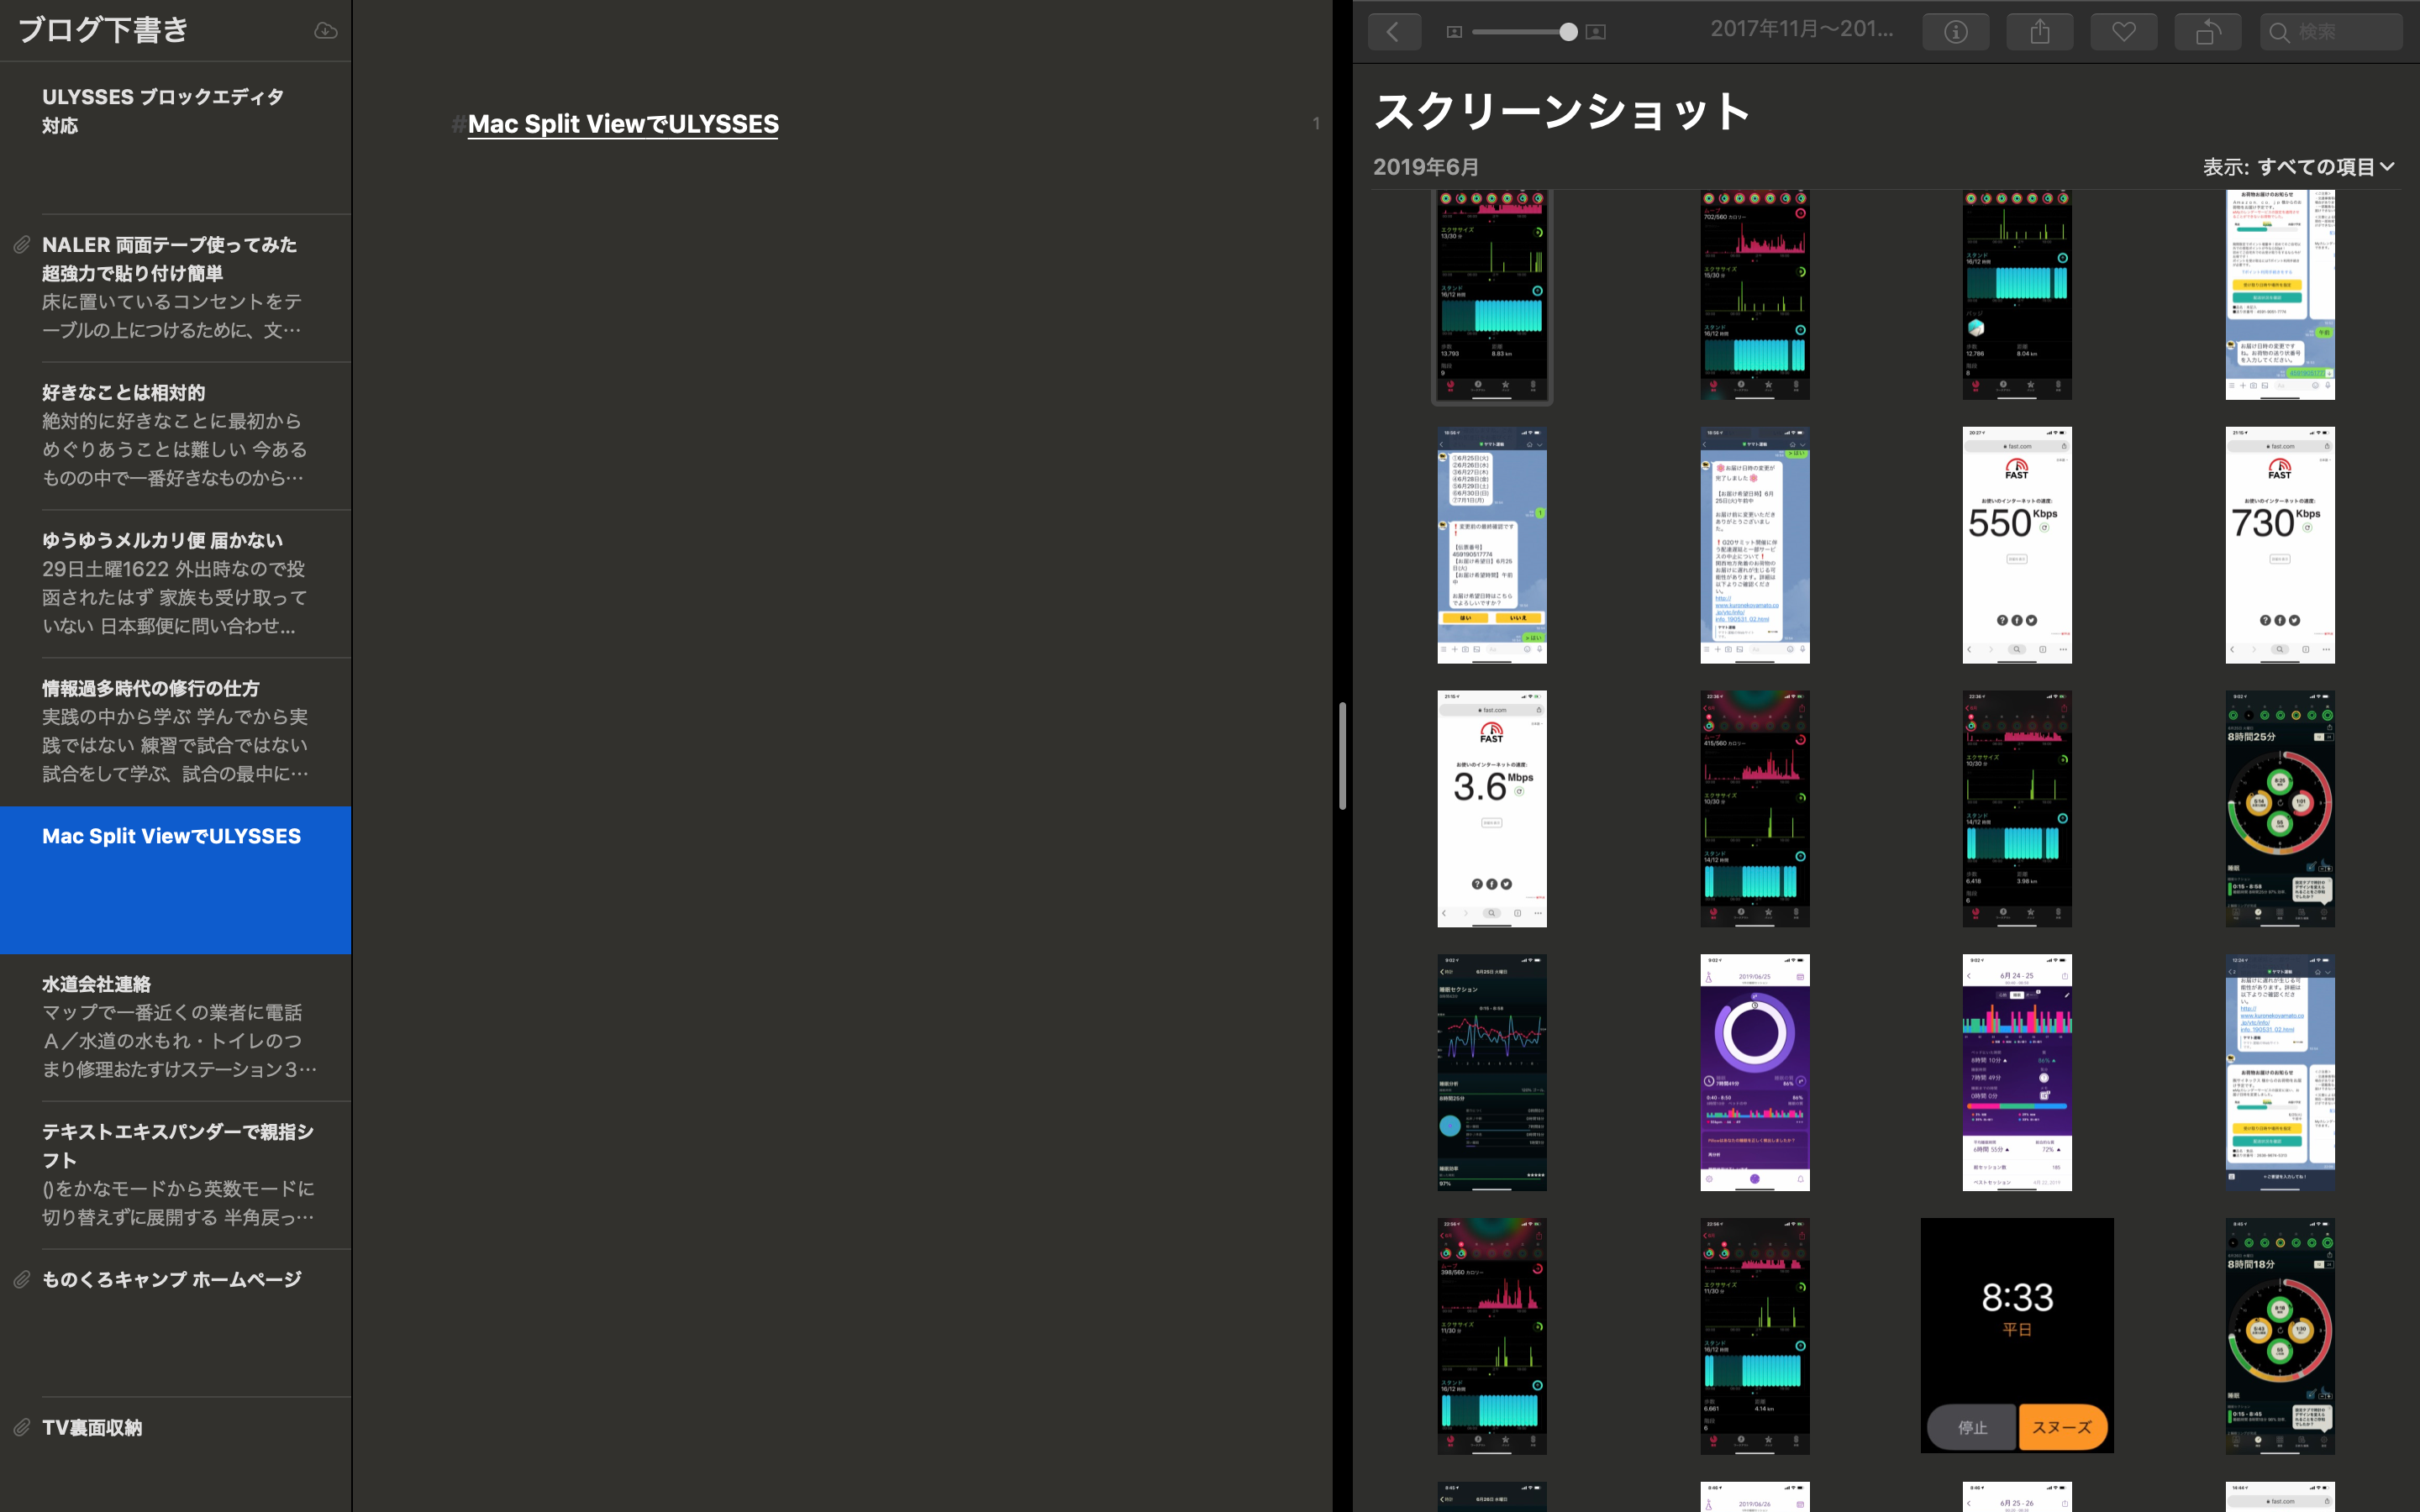Select the 550 Kbps fast.com screenshot thumbnail

2017,545
